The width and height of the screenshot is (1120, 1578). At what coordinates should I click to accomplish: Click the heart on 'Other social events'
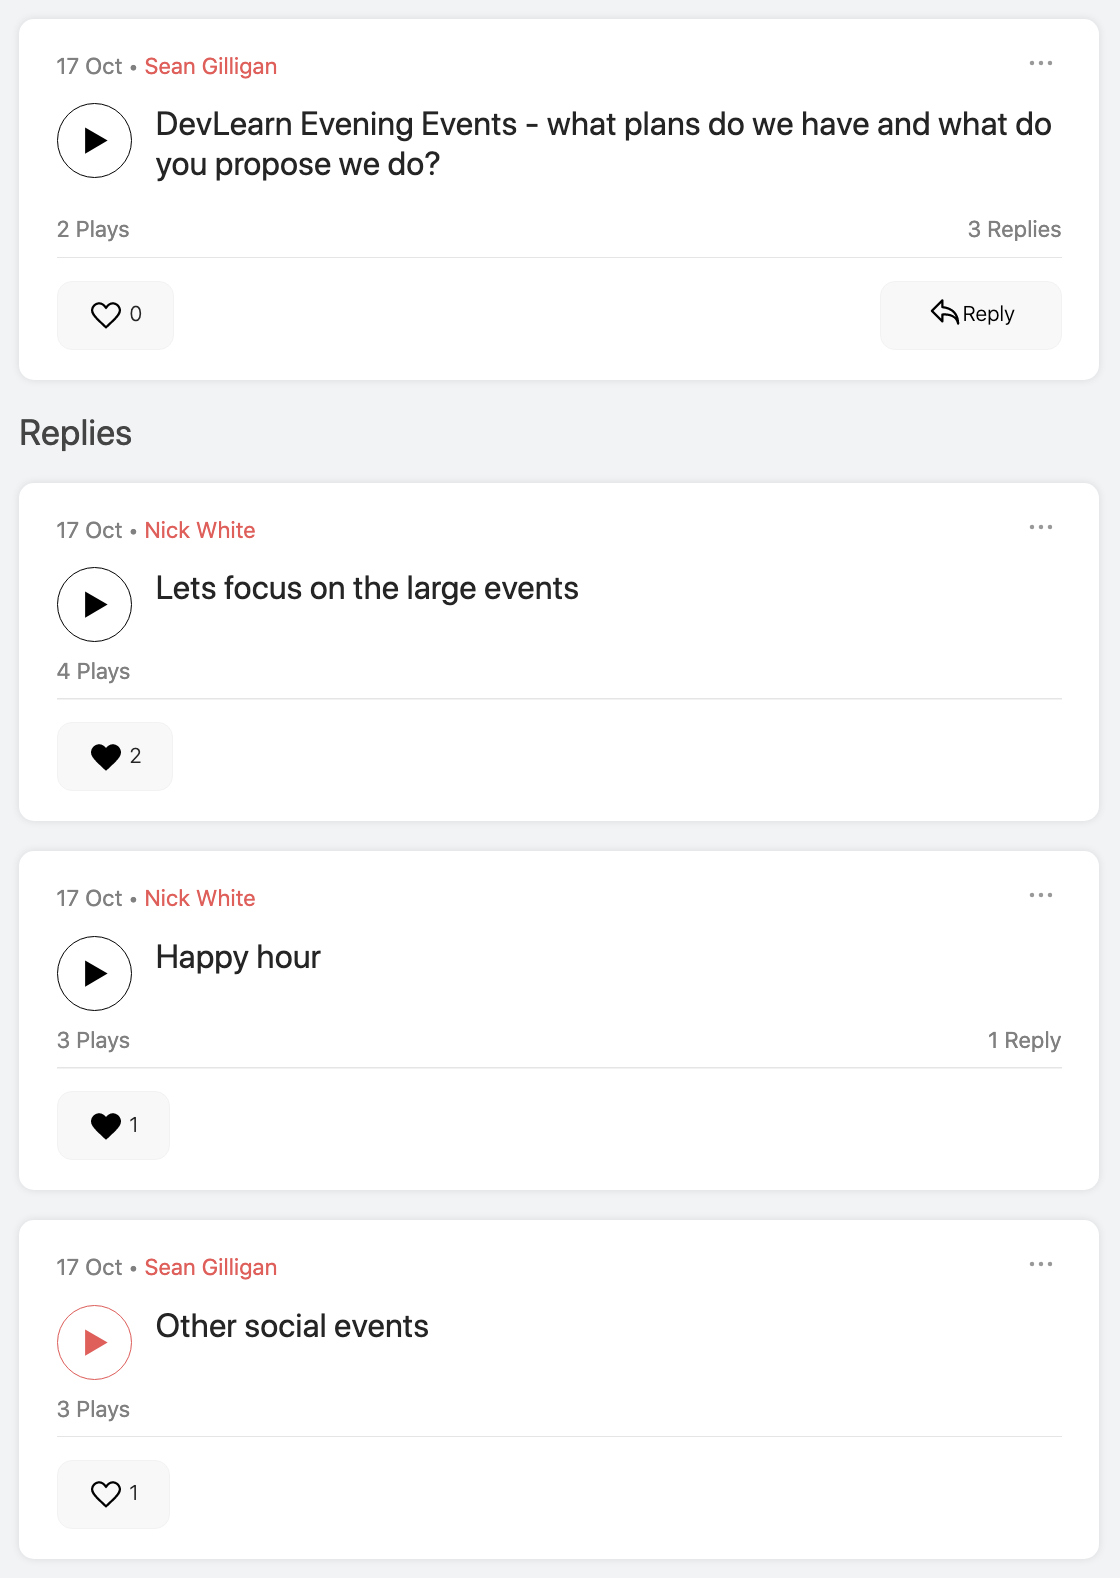(x=106, y=1493)
